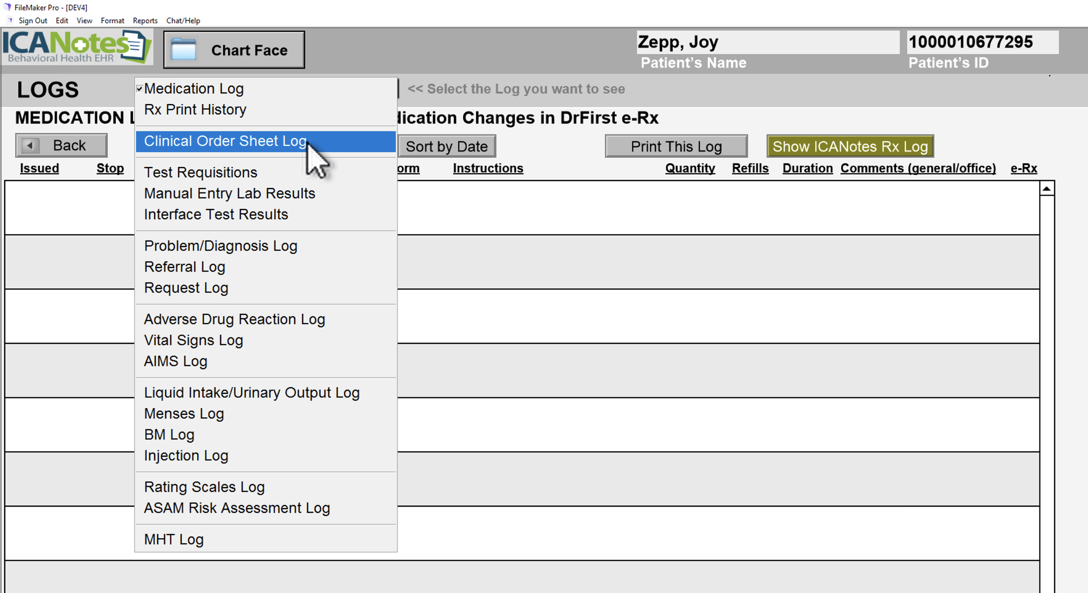The image size is (1088, 593).
Task: Select Clinical Order Sheet Log from menu
Action: pos(225,141)
